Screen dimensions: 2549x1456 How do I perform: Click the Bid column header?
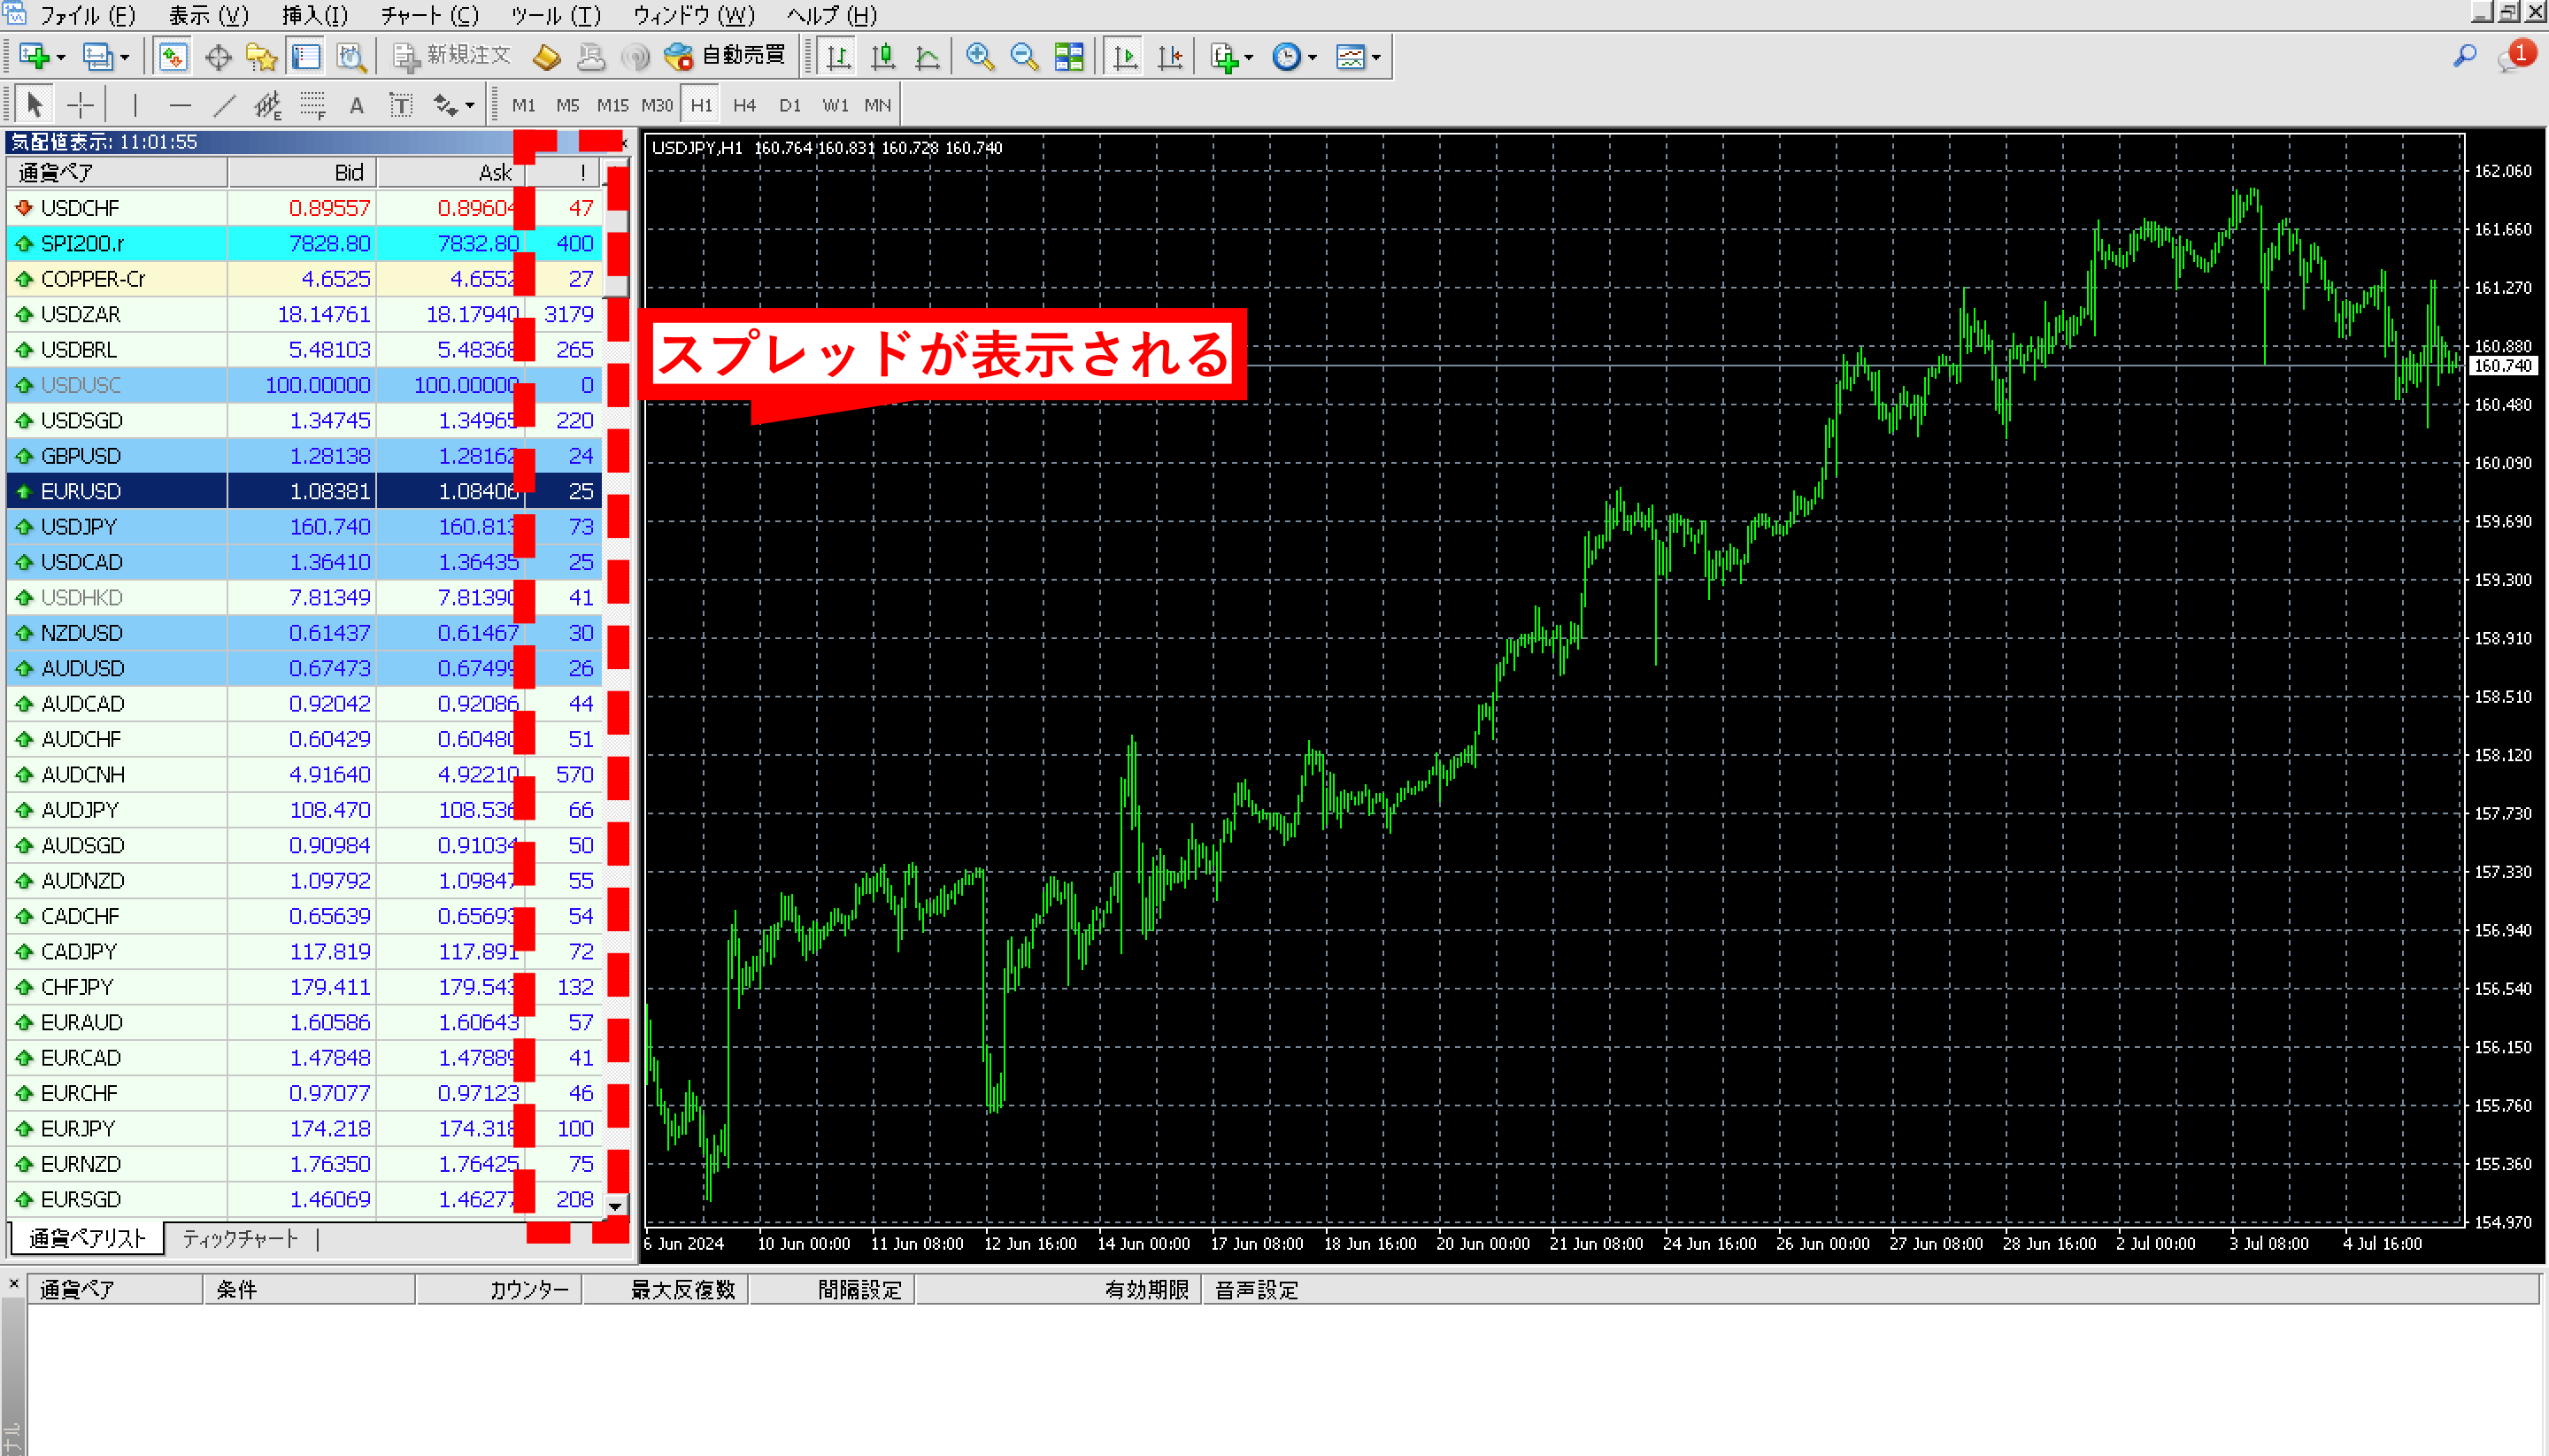(302, 173)
